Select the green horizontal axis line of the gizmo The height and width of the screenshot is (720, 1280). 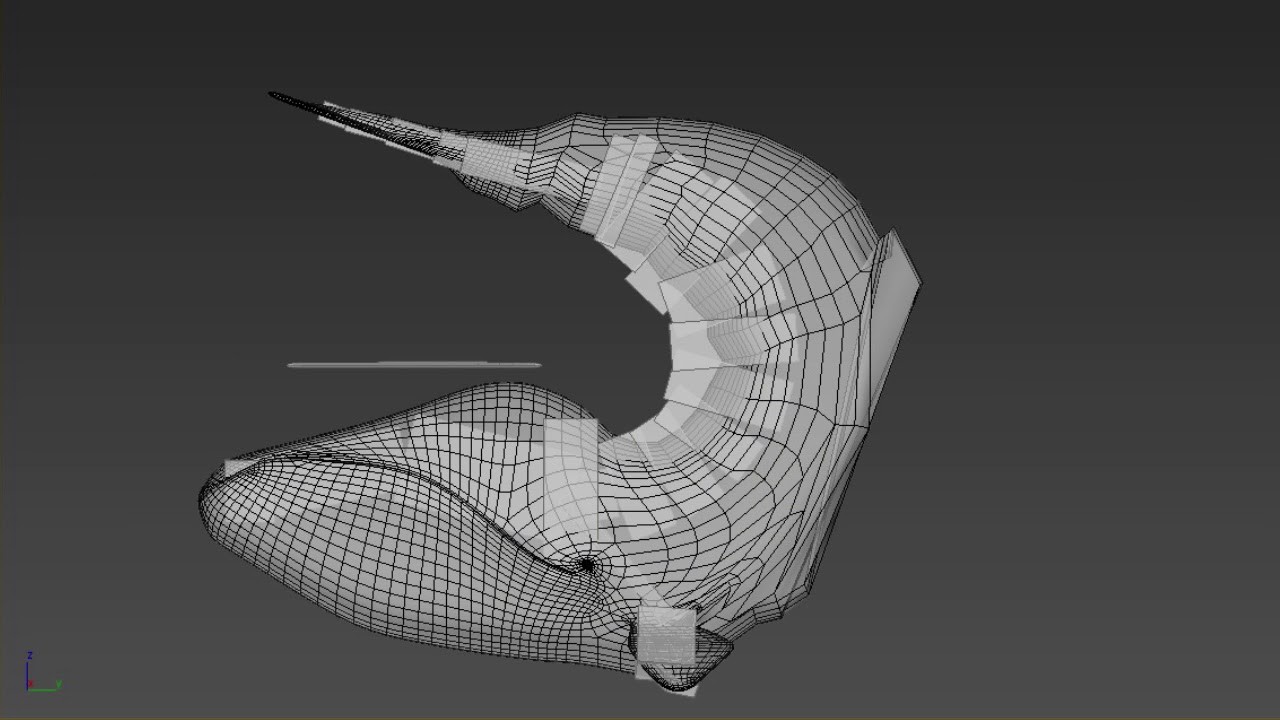pos(43,690)
